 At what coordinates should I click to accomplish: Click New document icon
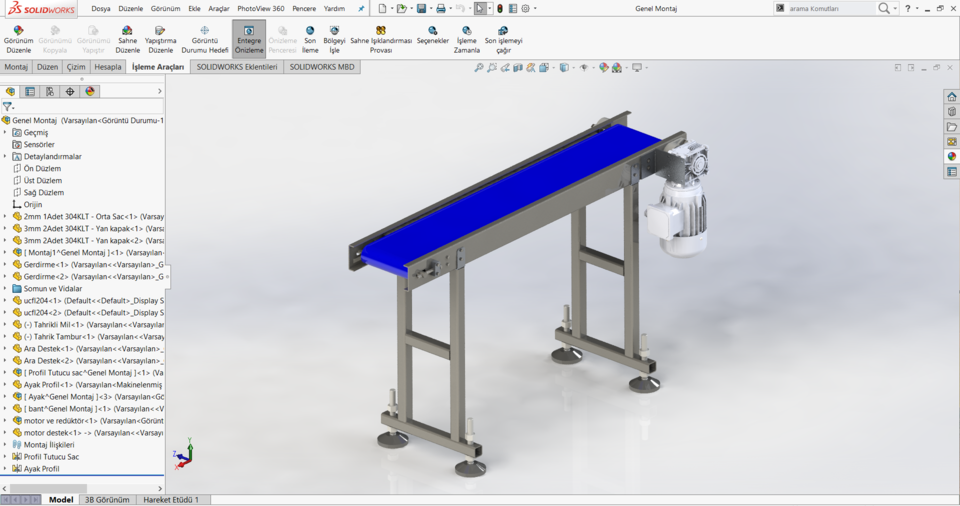click(x=383, y=9)
